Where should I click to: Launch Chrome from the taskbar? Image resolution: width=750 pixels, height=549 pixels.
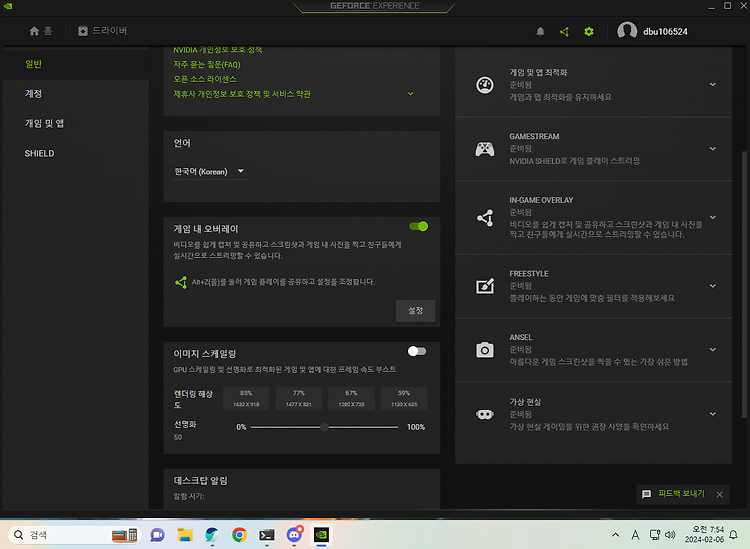pos(239,535)
